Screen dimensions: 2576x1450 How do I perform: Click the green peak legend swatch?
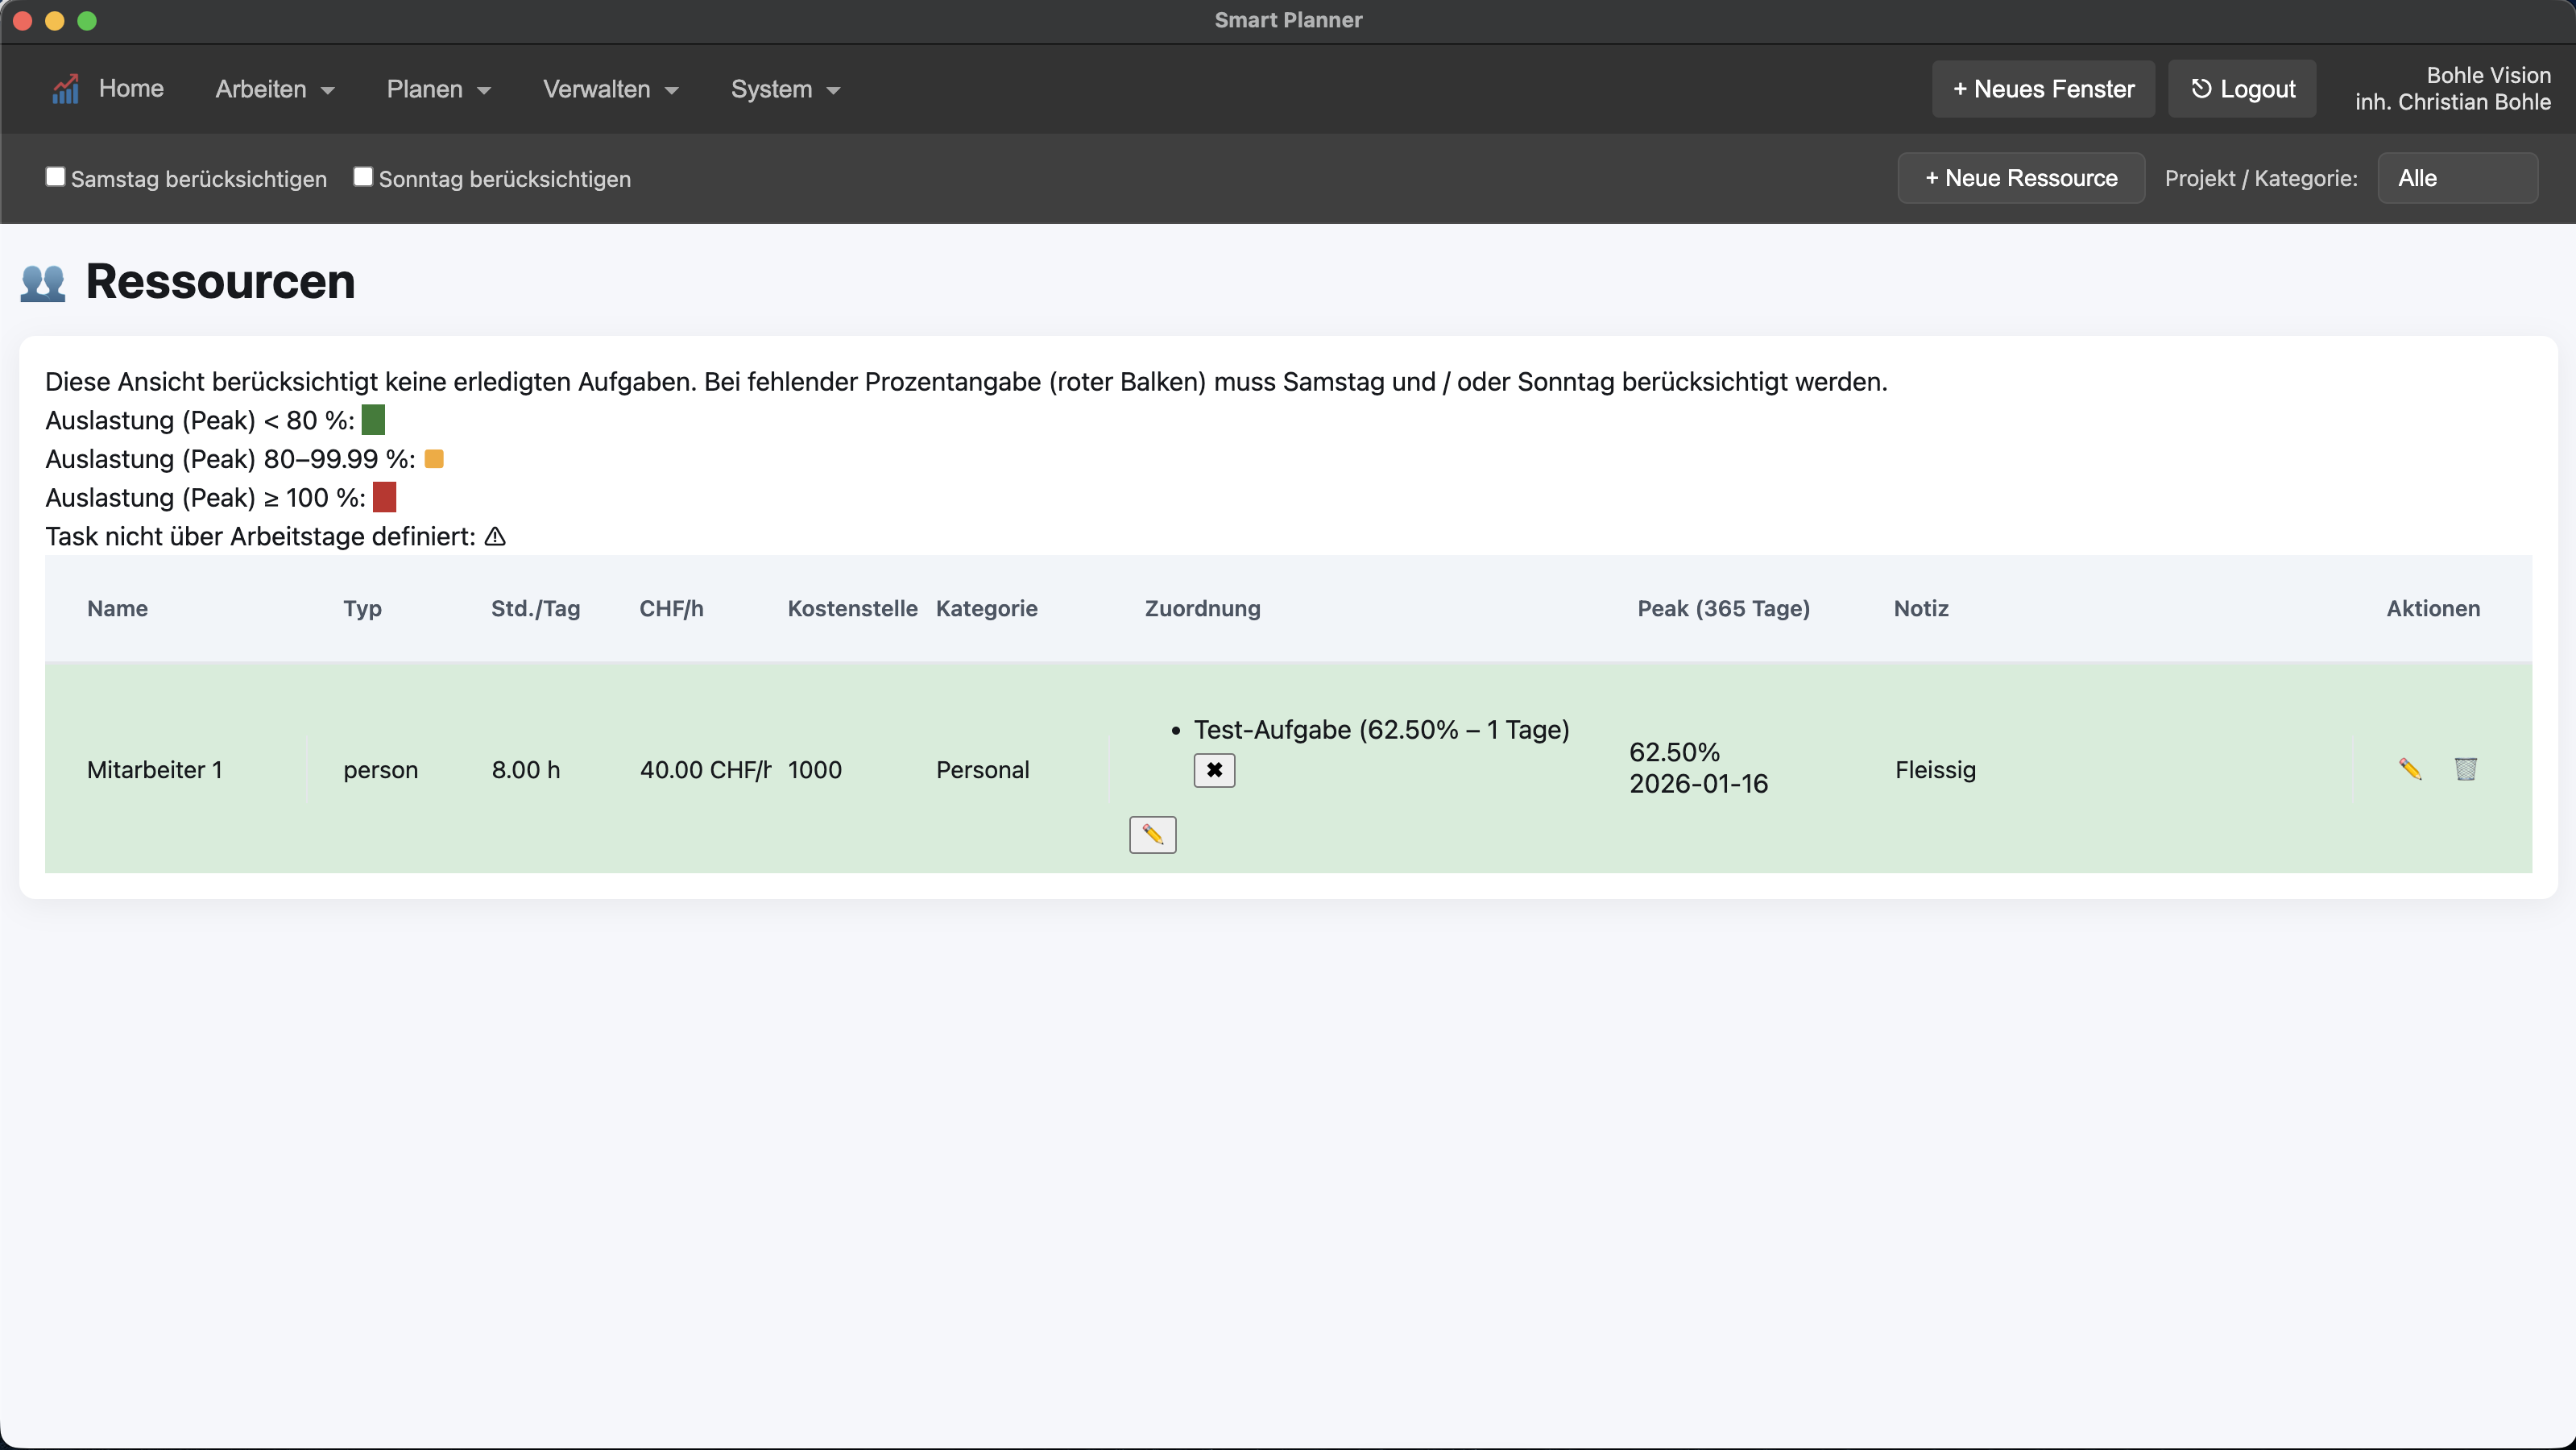click(373, 420)
